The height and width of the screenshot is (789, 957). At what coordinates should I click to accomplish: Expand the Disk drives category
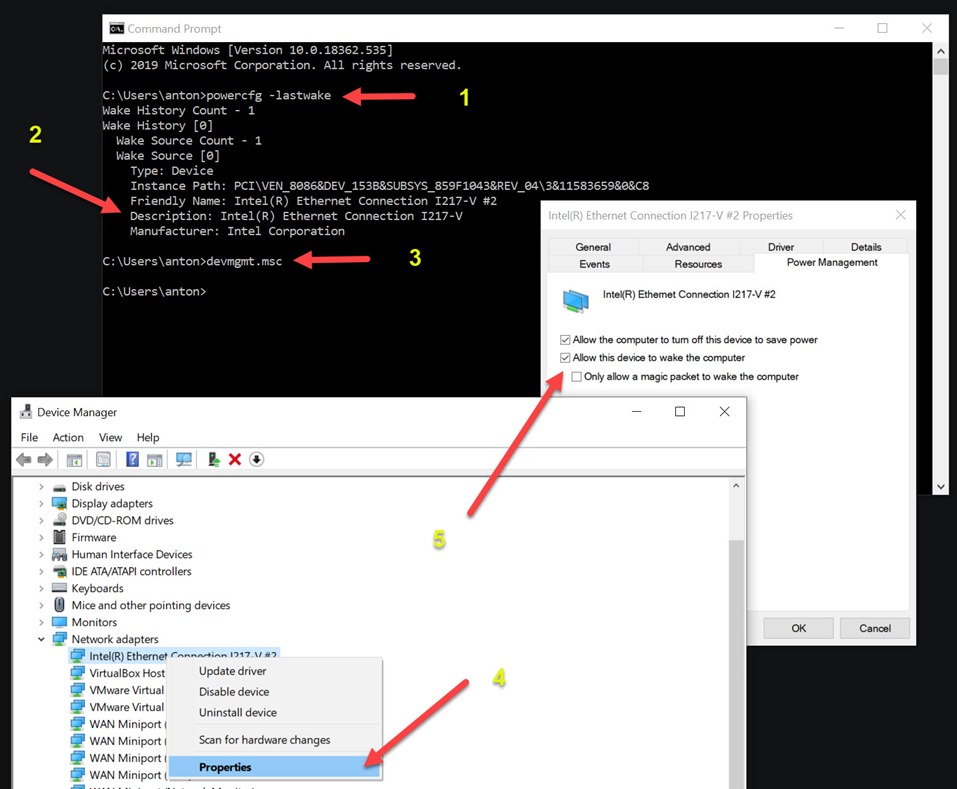(41, 487)
